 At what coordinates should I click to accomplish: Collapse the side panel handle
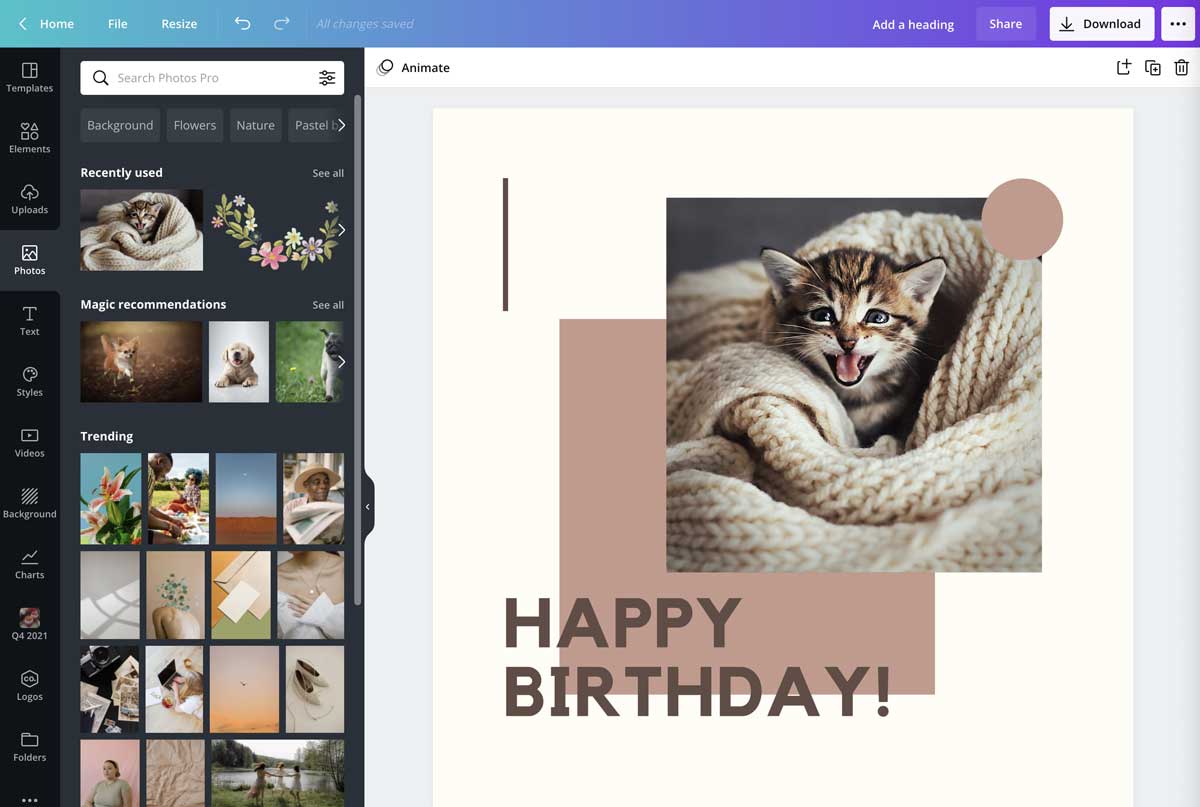pos(367,507)
